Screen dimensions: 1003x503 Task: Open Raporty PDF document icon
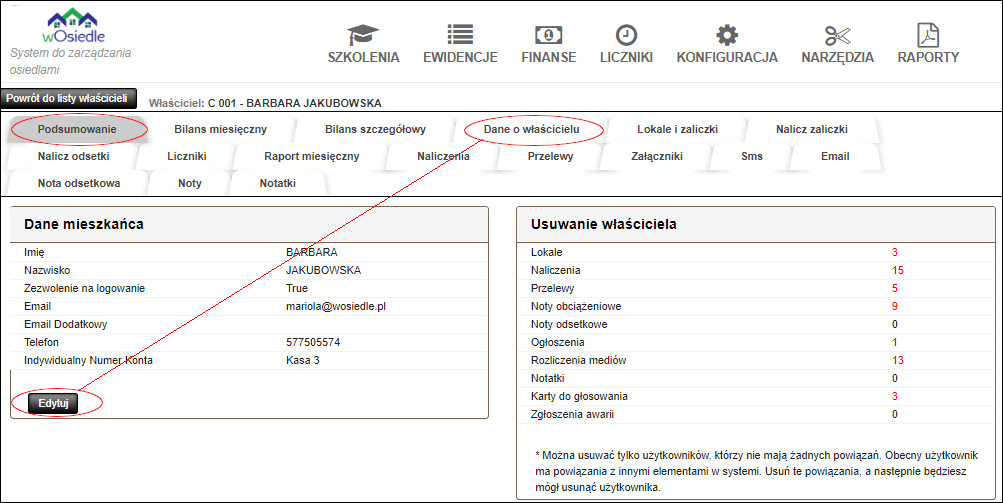coord(928,35)
